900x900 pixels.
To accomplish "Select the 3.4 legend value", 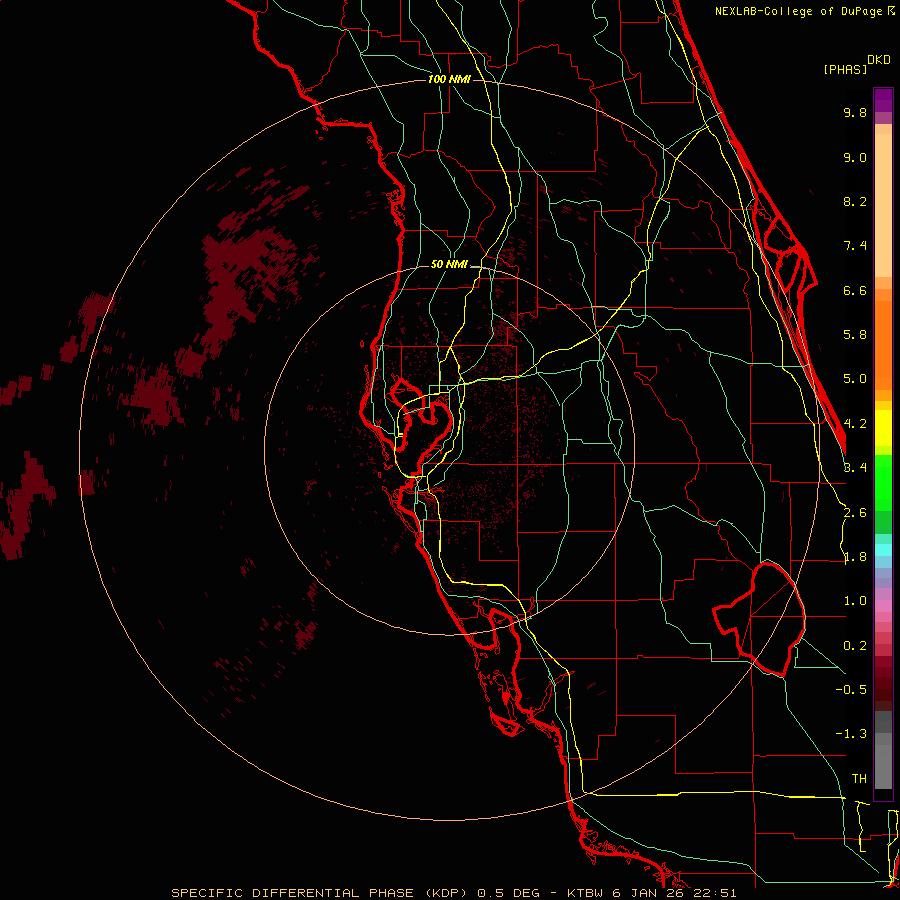I will (x=855, y=468).
